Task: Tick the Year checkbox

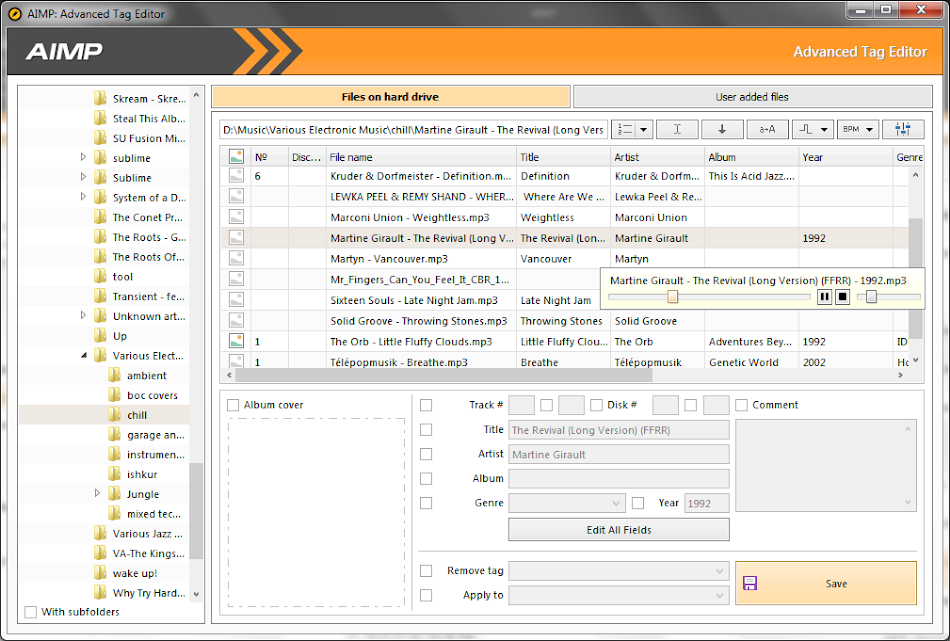Action: pos(638,503)
